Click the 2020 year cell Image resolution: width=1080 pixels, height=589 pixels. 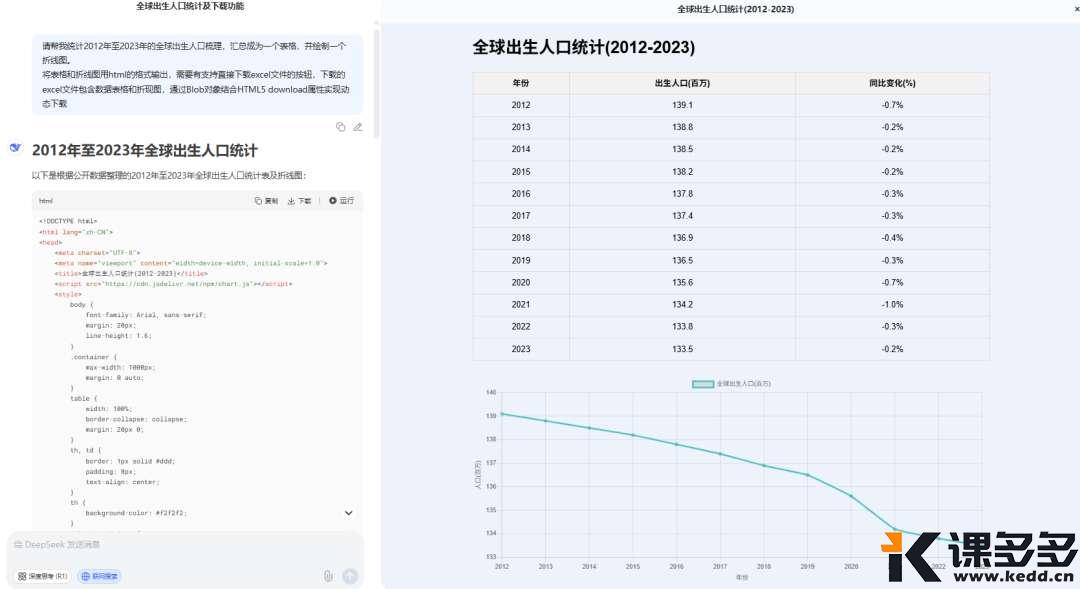tap(521, 282)
